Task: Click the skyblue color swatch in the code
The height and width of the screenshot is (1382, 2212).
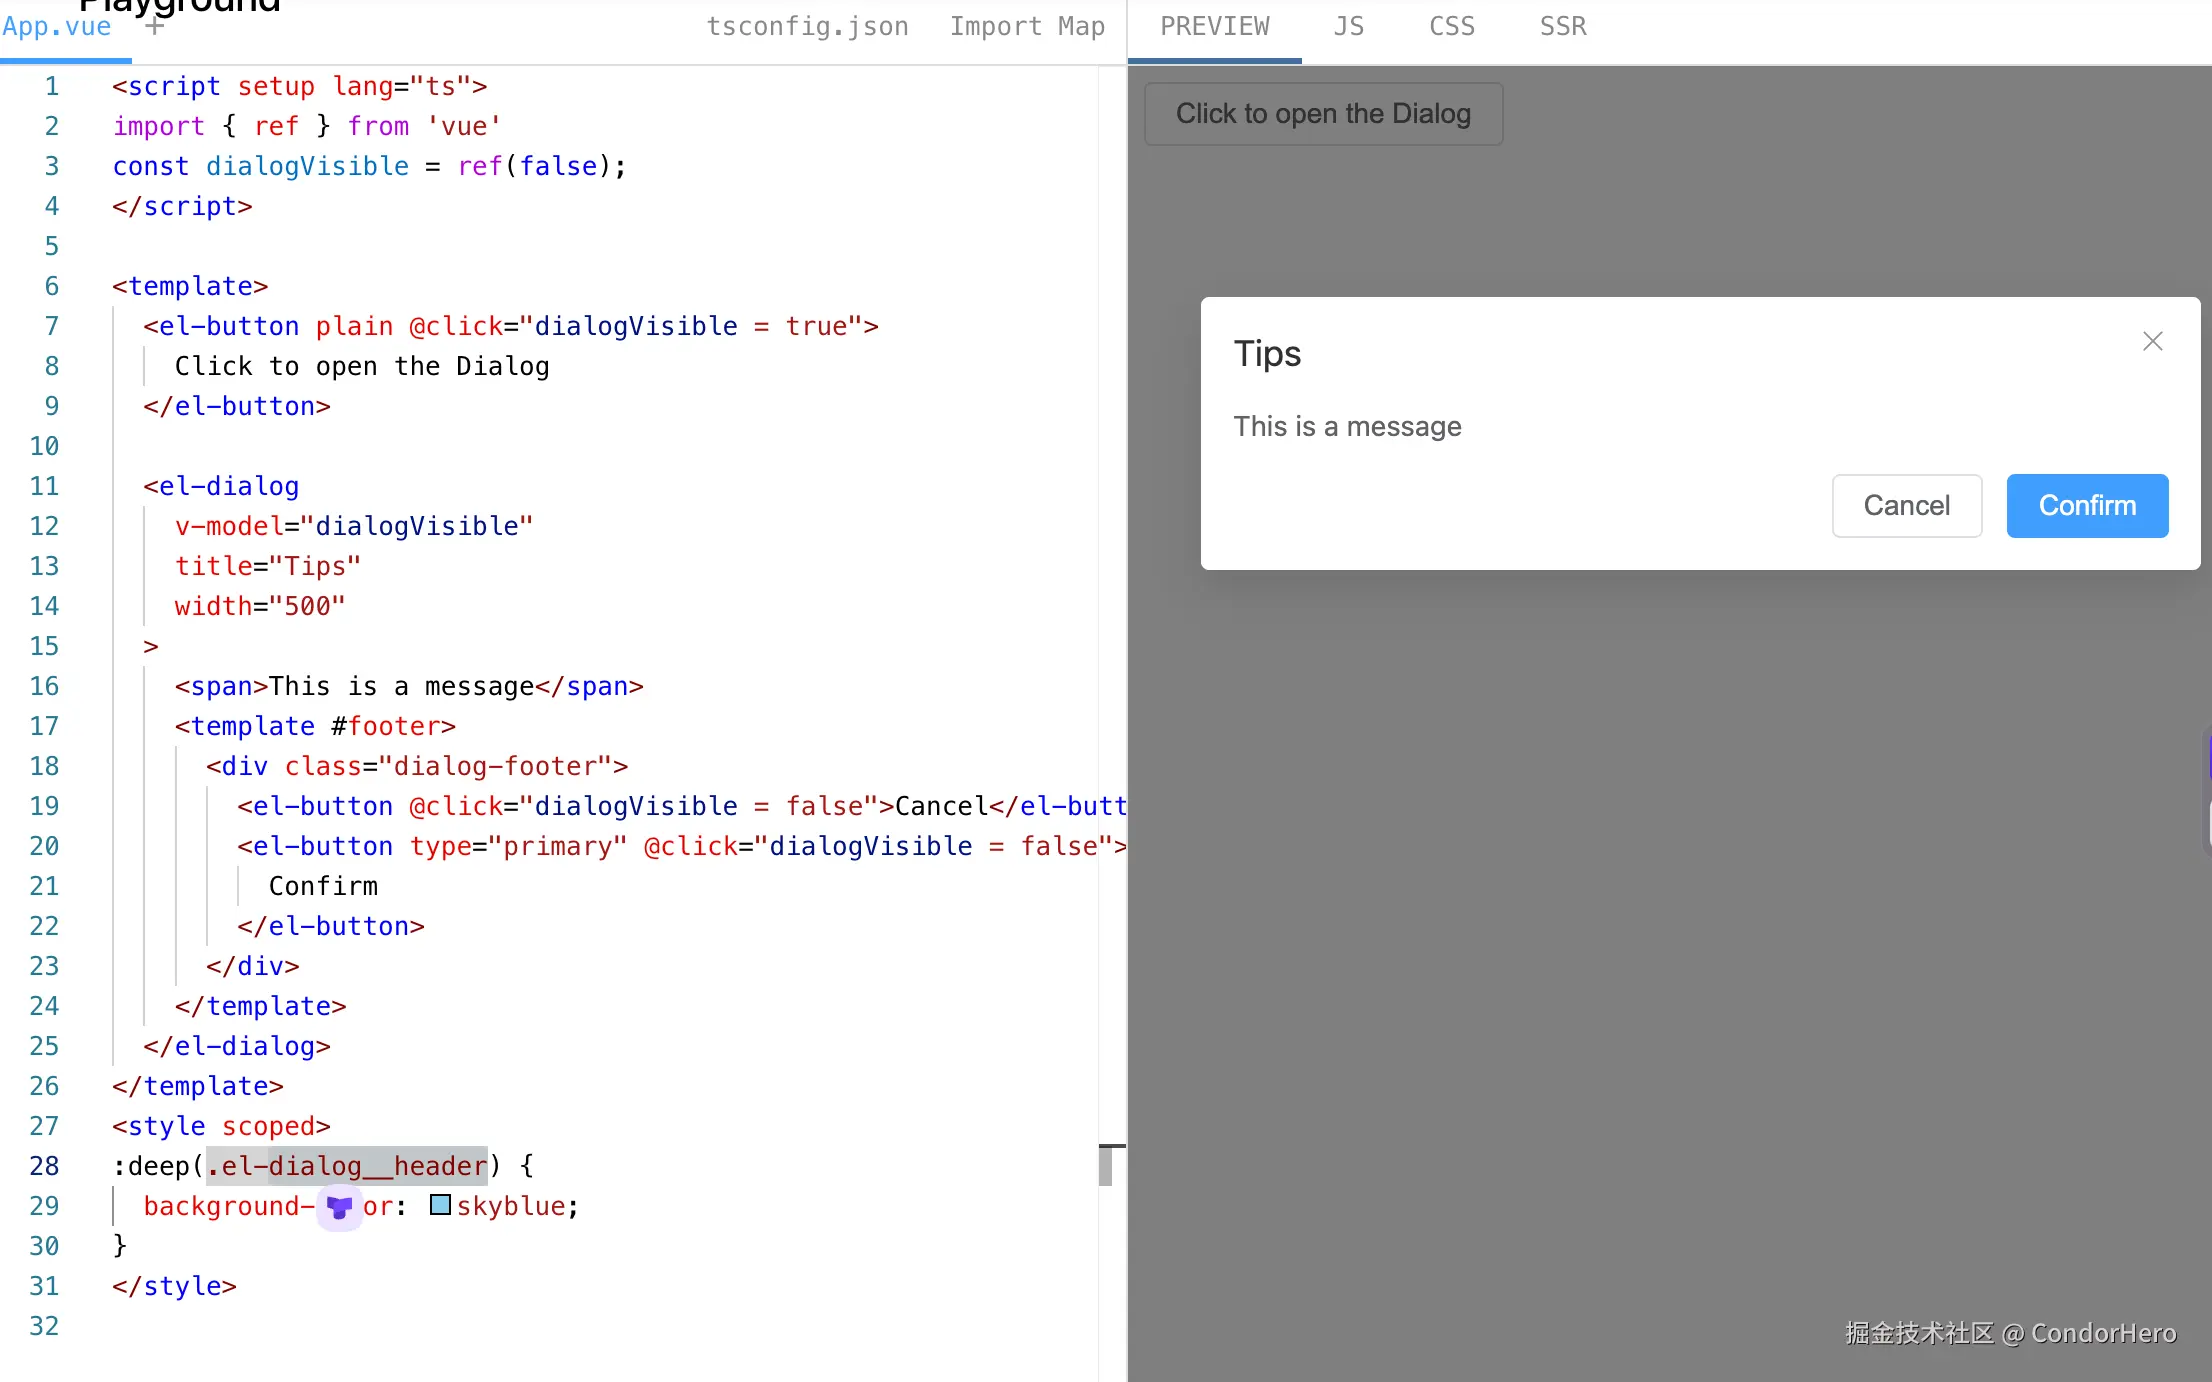Action: (440, 1205)
